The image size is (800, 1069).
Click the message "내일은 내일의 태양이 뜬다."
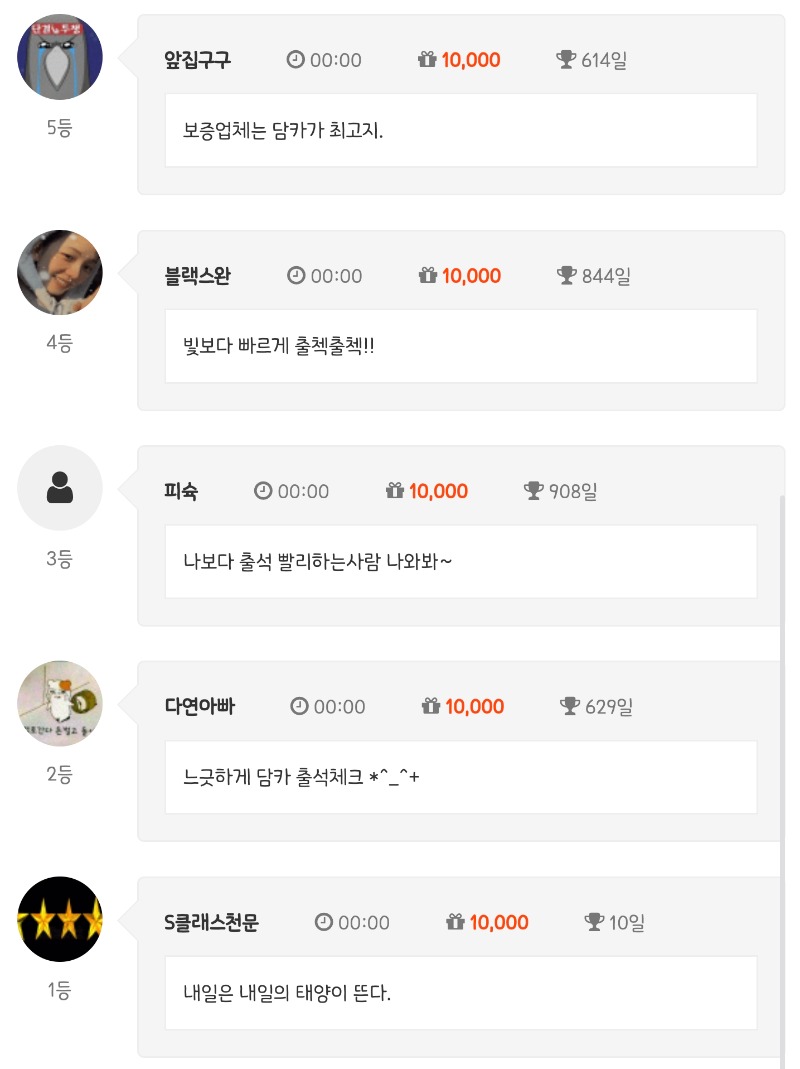287,994
